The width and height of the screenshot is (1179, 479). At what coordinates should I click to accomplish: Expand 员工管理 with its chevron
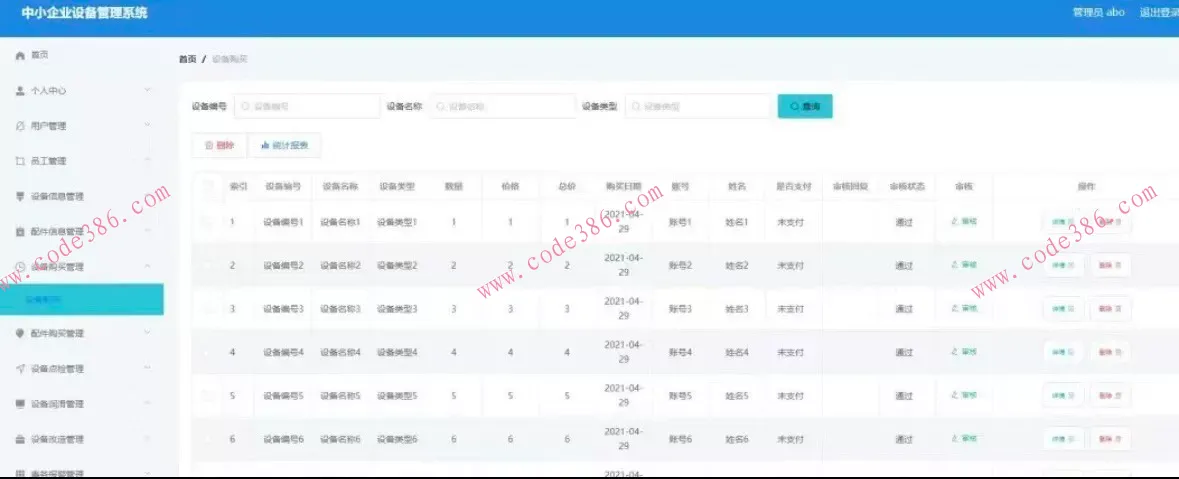click(147, 160)
